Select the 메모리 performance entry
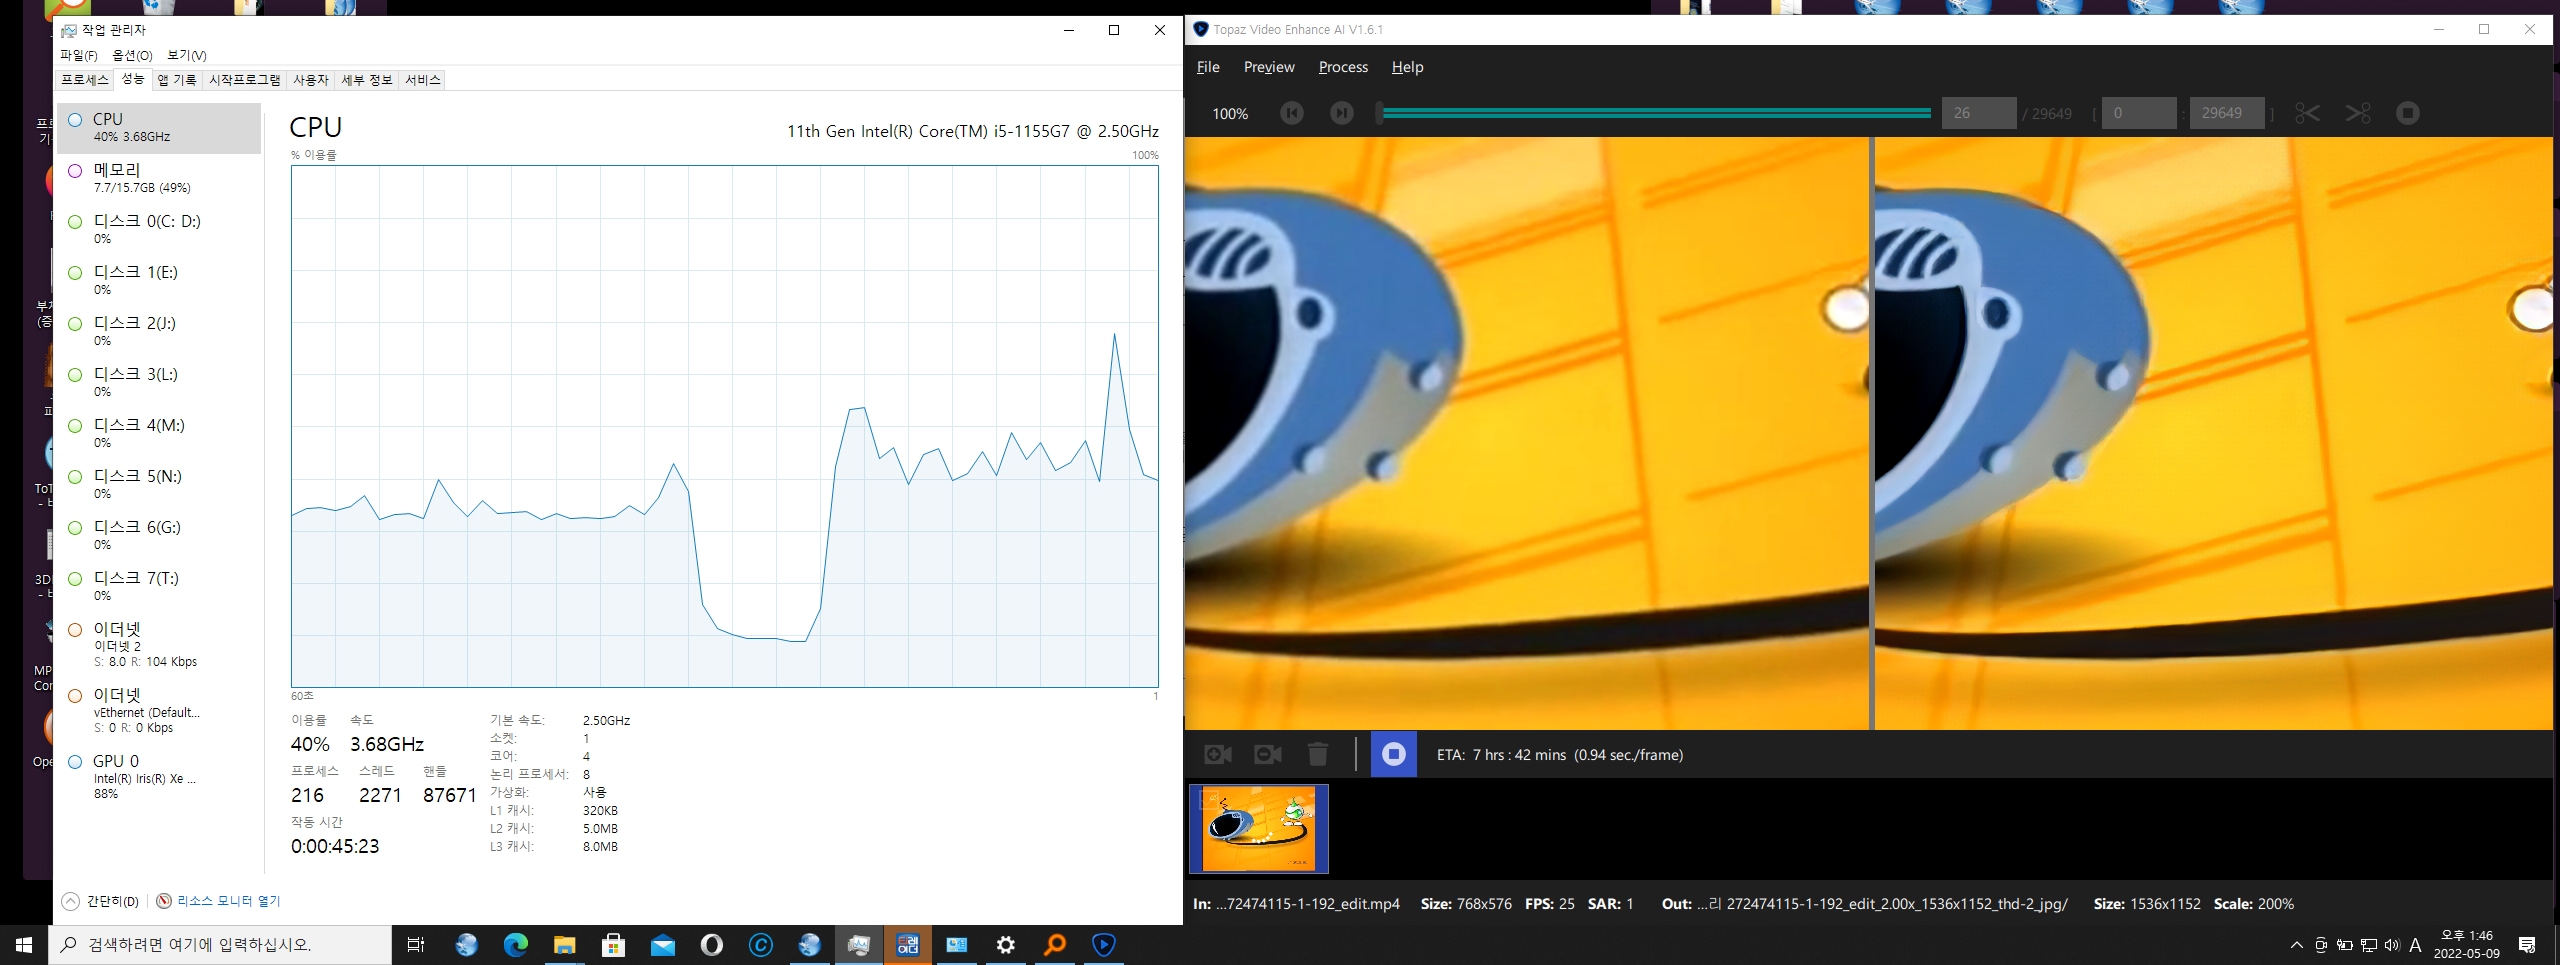2560x965 pixels. (x=159, y=179)
